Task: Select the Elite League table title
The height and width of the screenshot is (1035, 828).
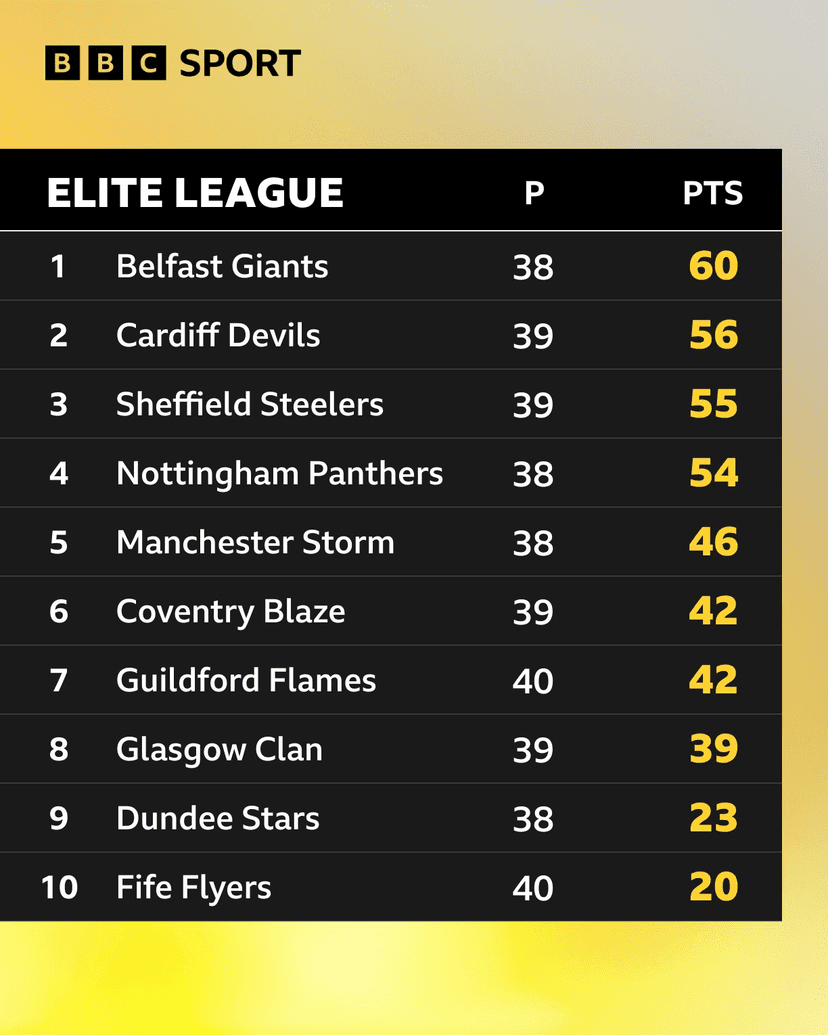Action: 195,193
